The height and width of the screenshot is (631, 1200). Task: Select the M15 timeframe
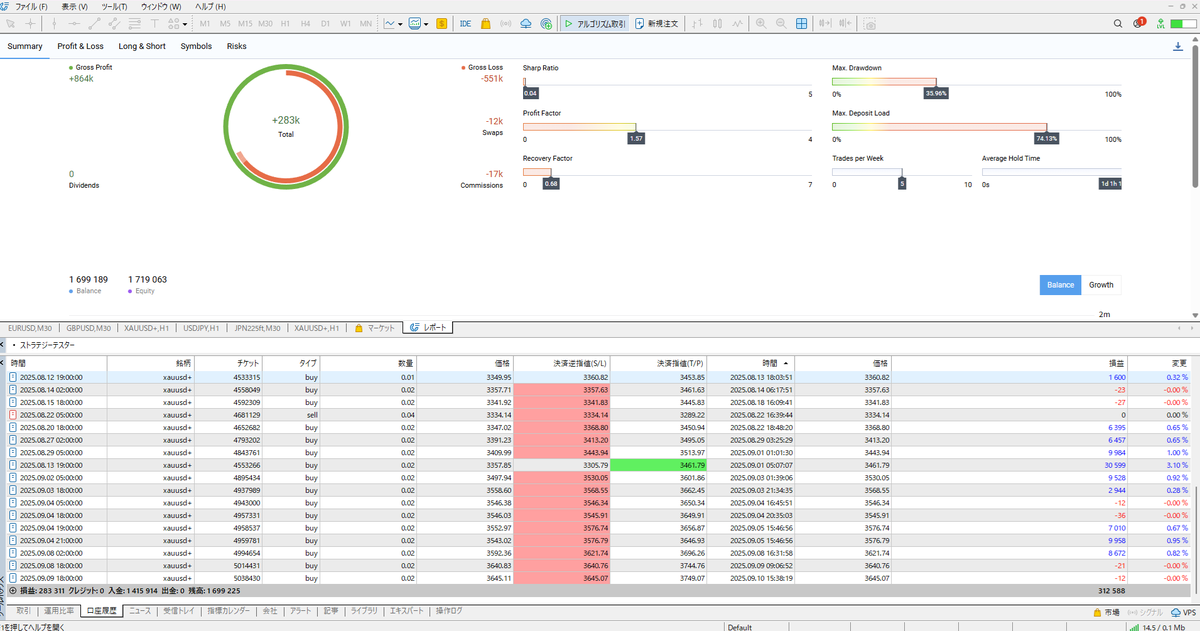(x=245, y=23)
